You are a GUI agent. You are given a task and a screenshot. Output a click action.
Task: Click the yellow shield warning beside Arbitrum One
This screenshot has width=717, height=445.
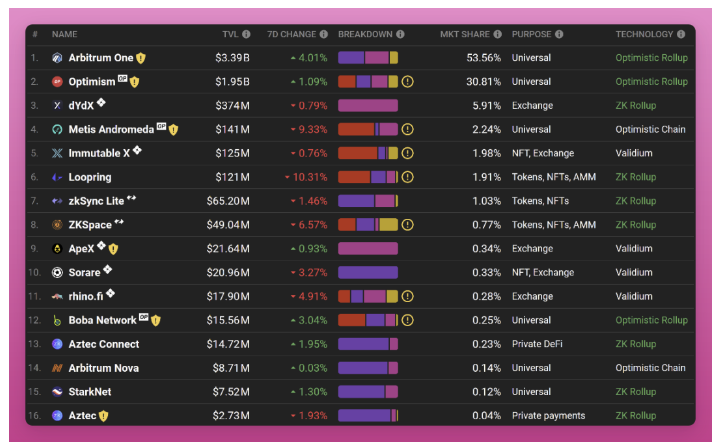pyautogui.click(x=141, y=58)
